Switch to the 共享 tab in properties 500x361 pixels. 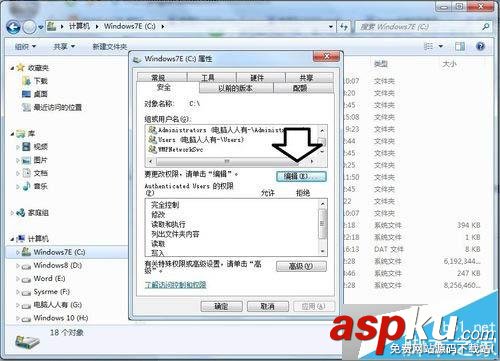(x=309, y=78)
